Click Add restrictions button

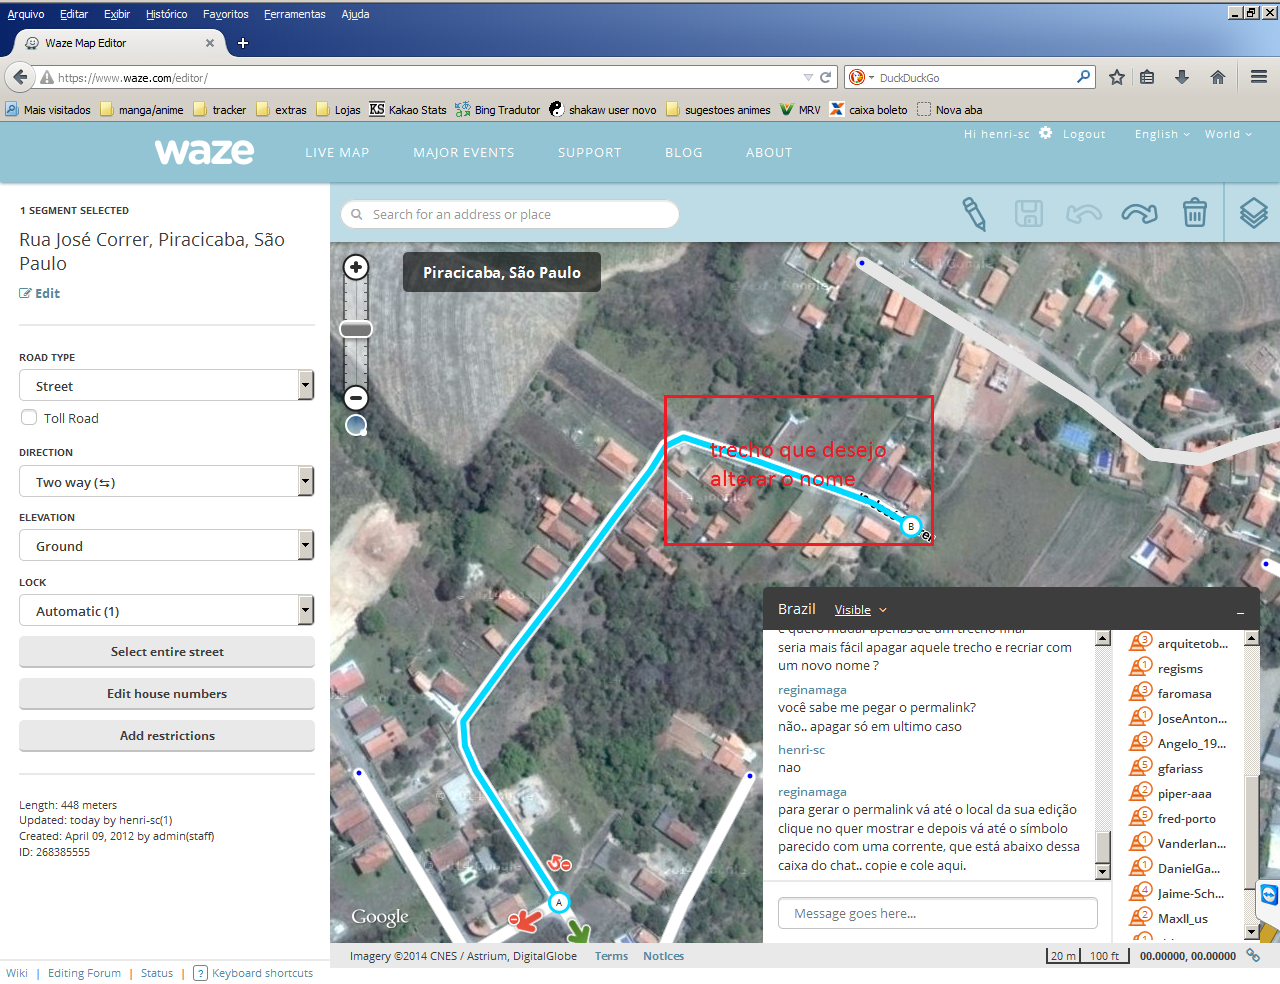[167, 735]
